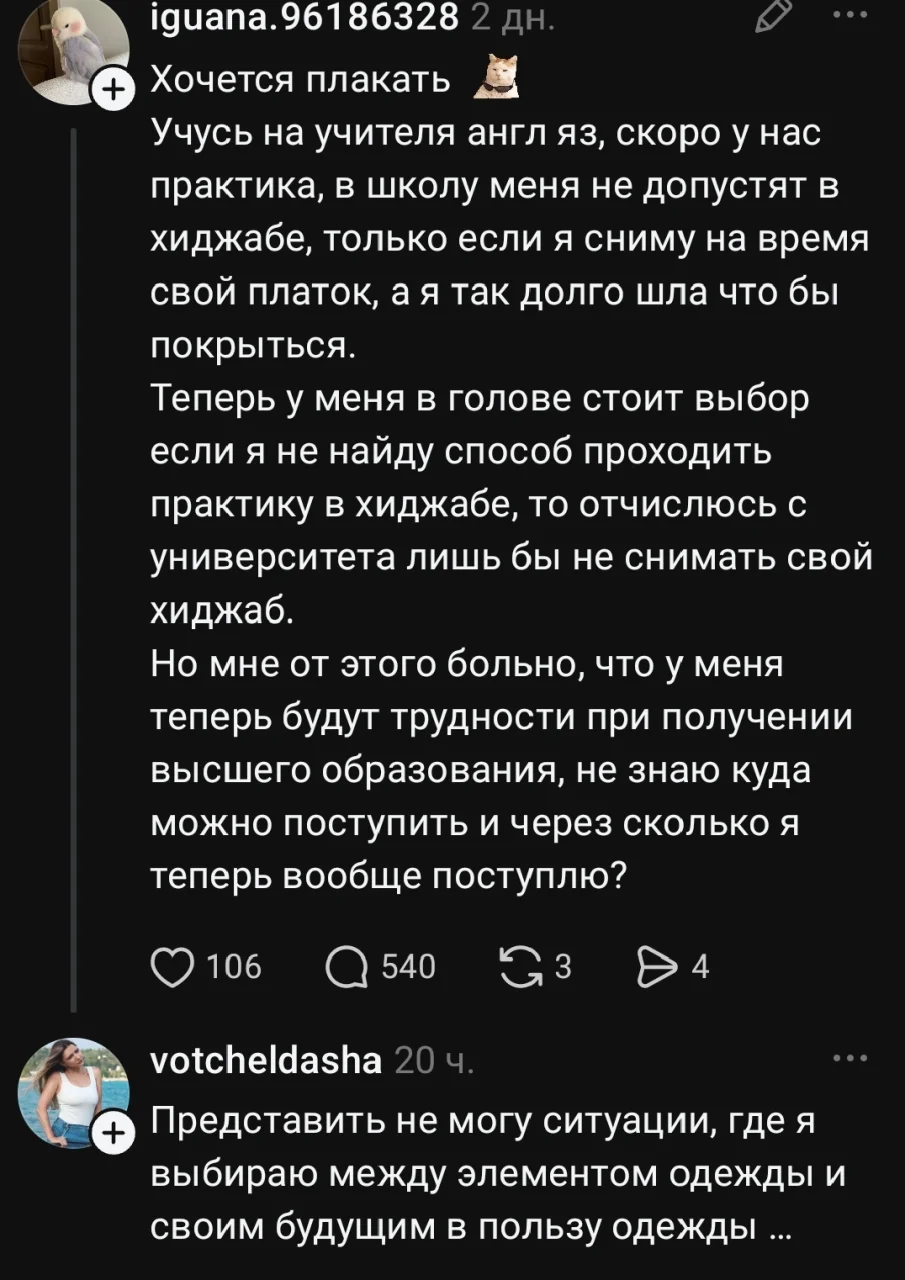Image resolution: width=905 pixels, height=1280 pixels.
Task: Share the post using the send icon
Action: point(658,966)
